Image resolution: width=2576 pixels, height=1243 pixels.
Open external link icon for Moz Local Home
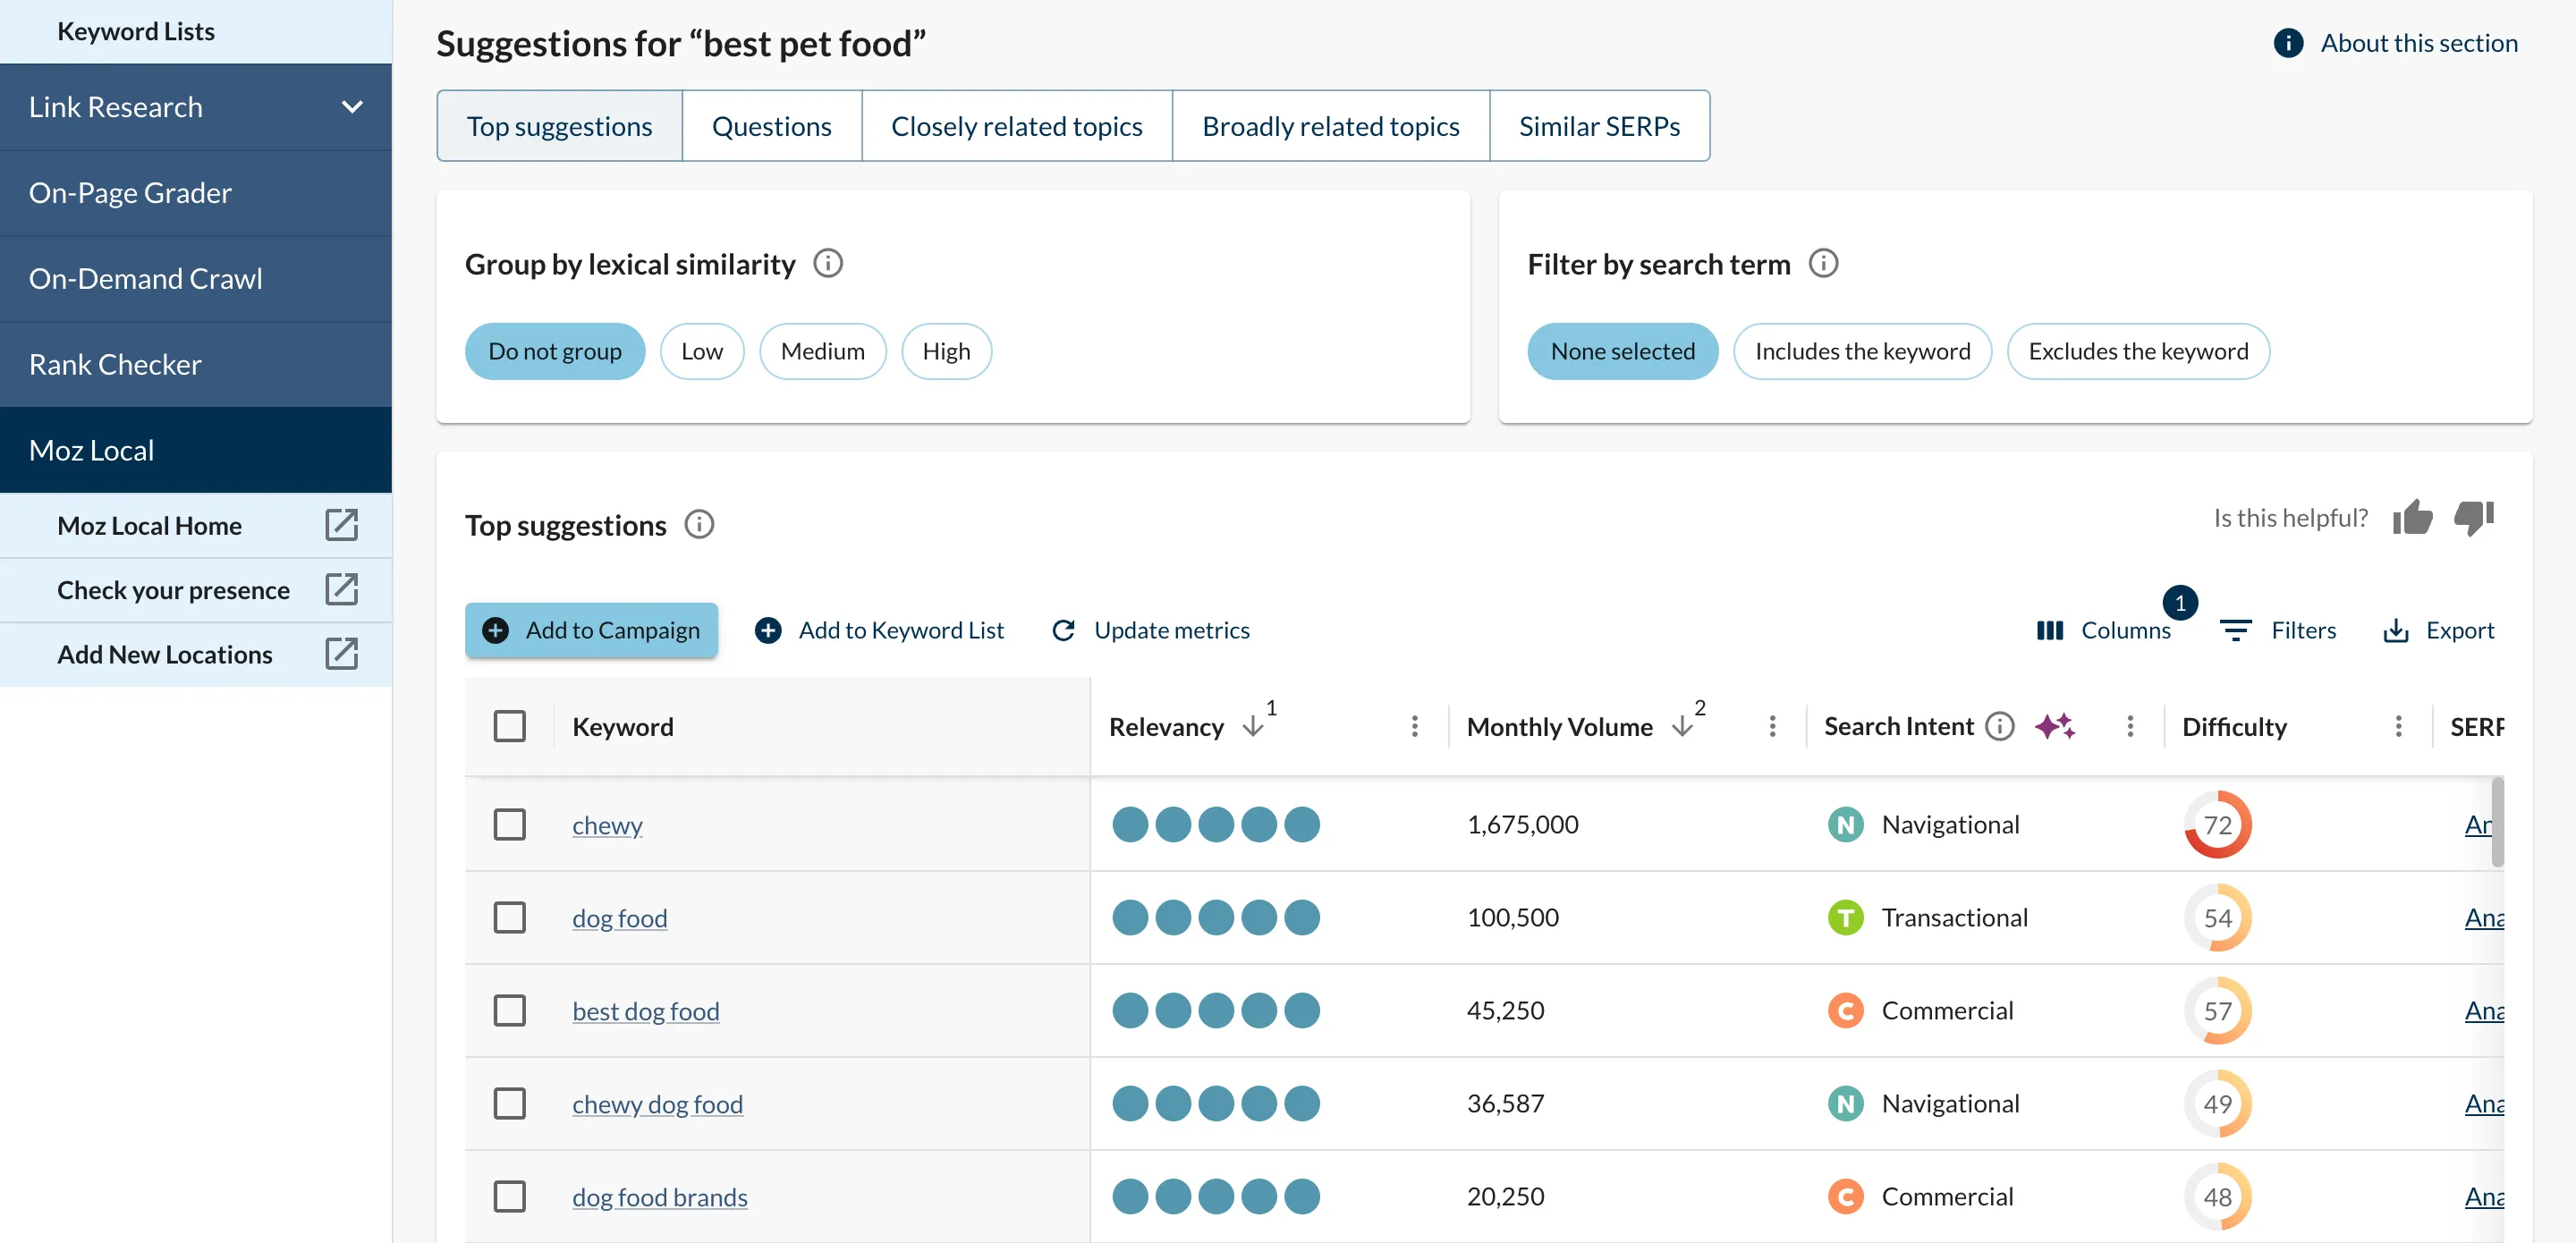[x=341, y=525]
